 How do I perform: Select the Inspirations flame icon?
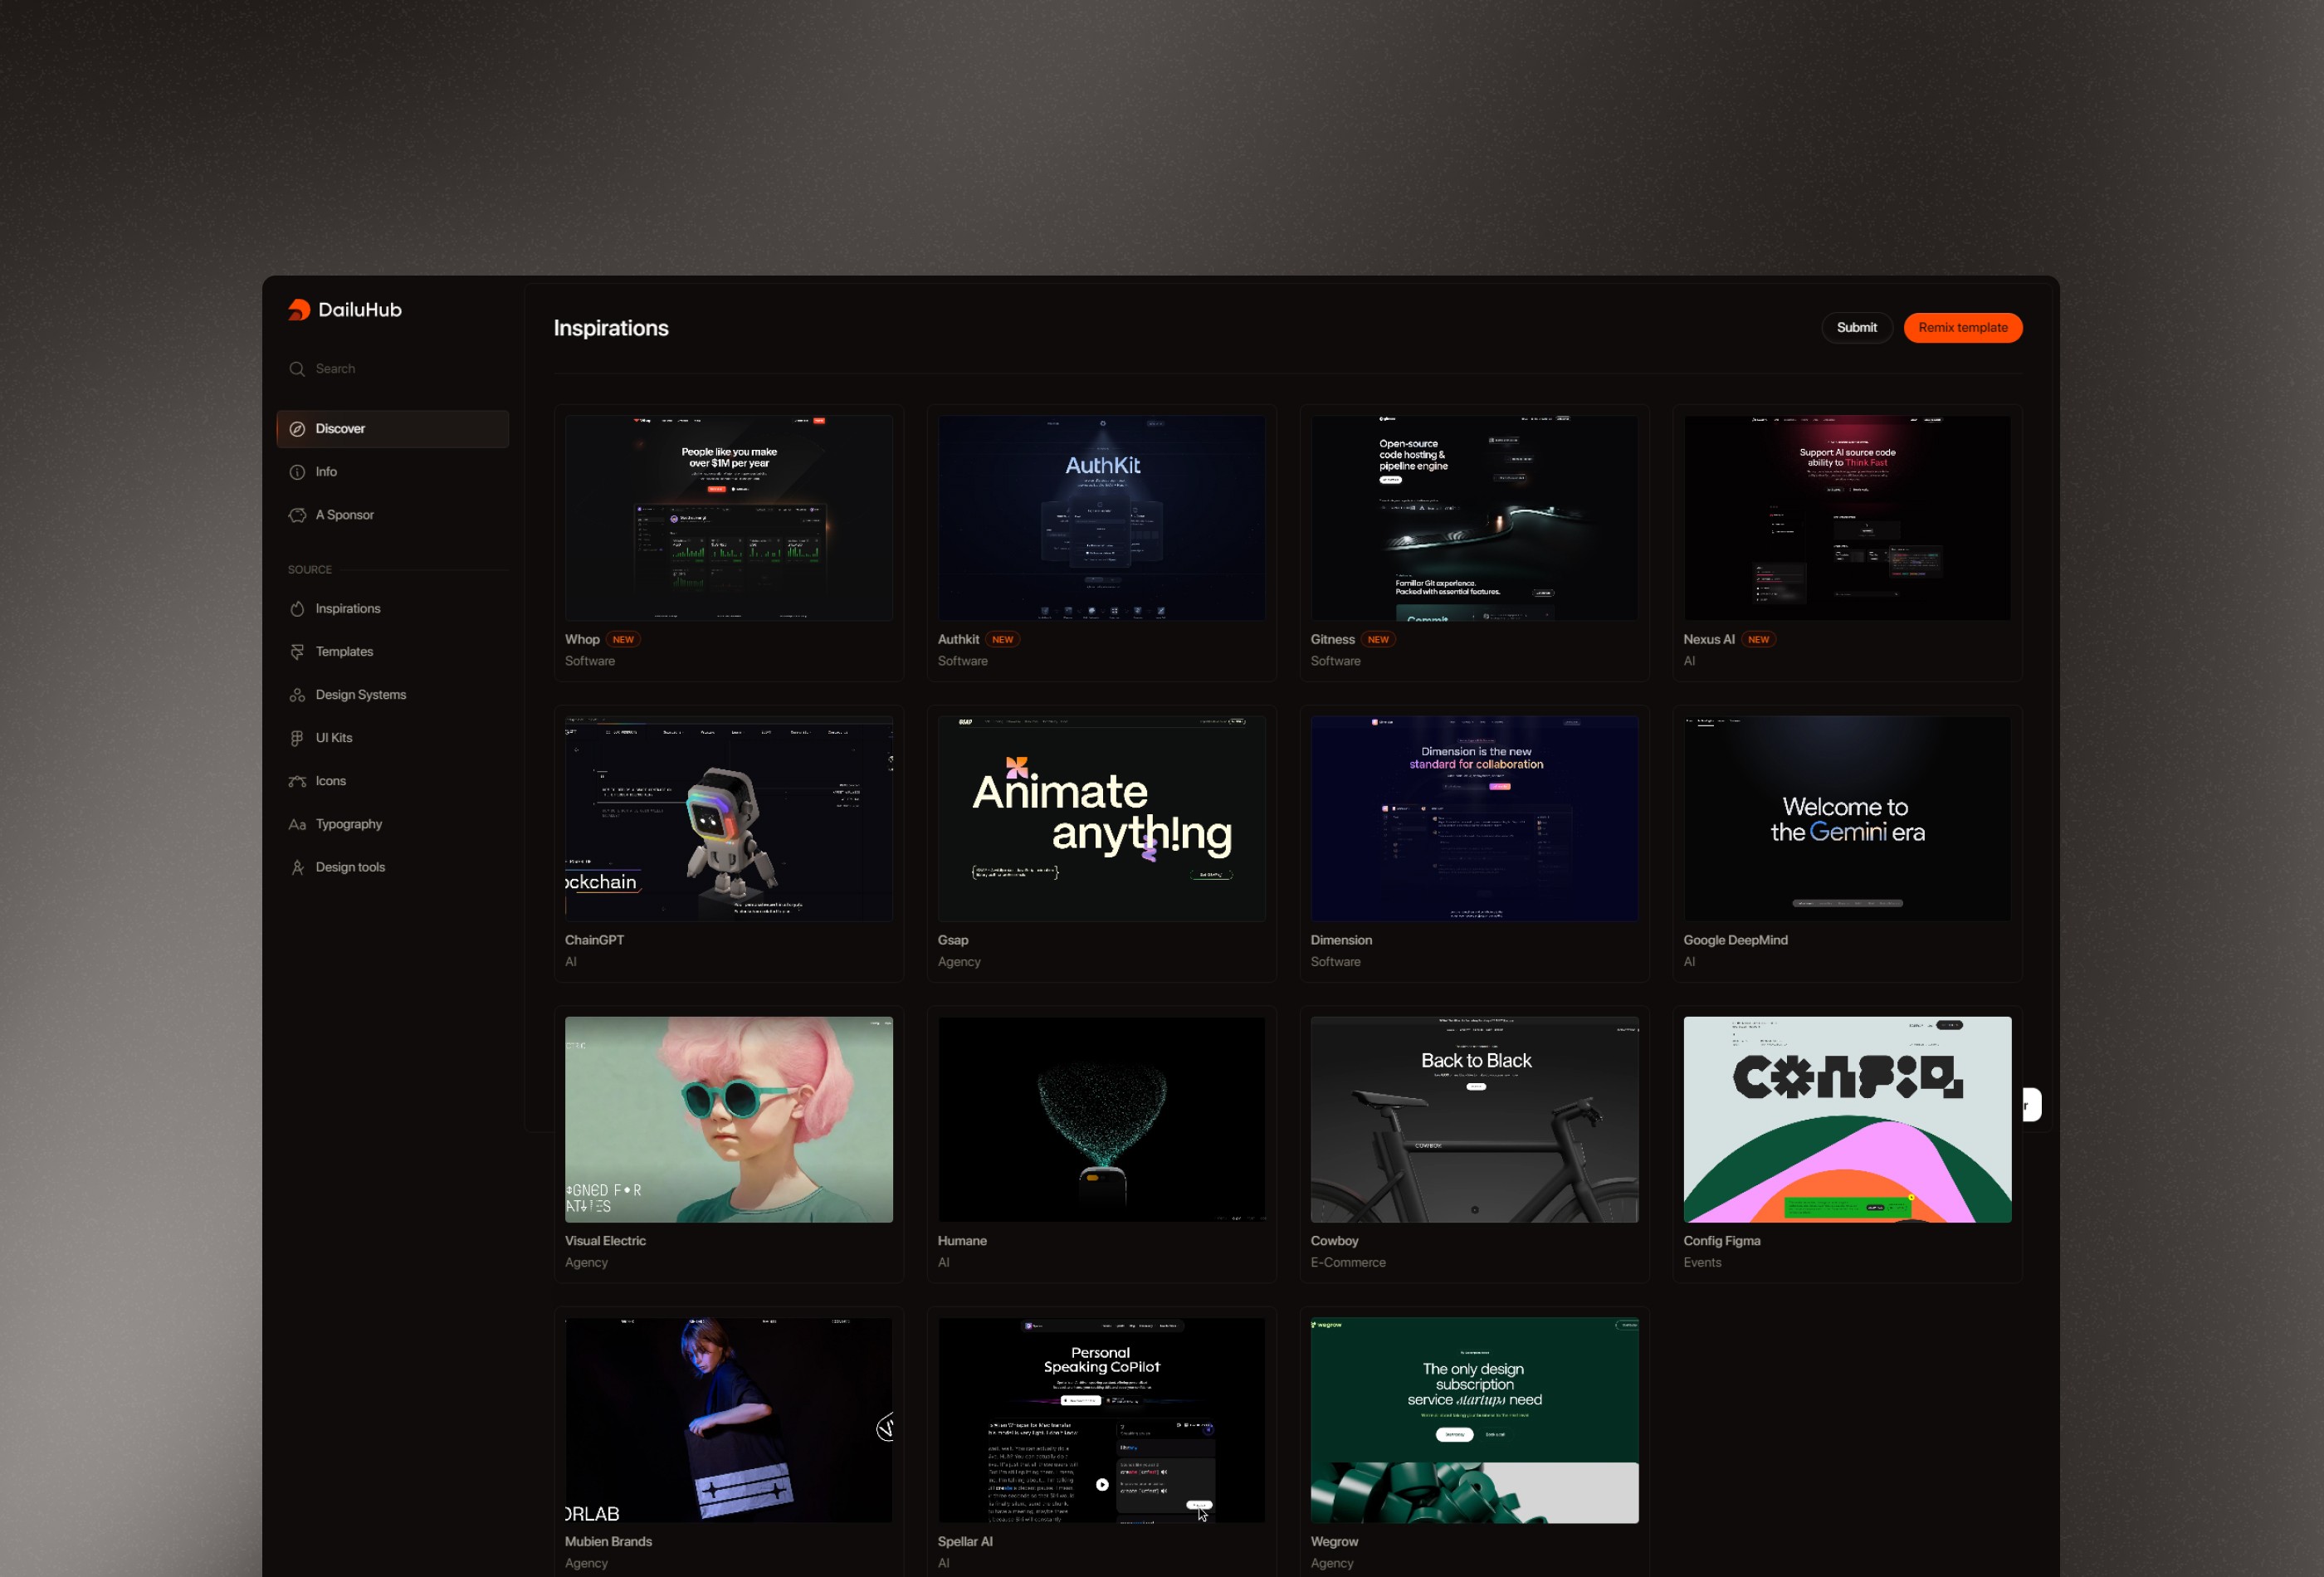pos(297,608)
